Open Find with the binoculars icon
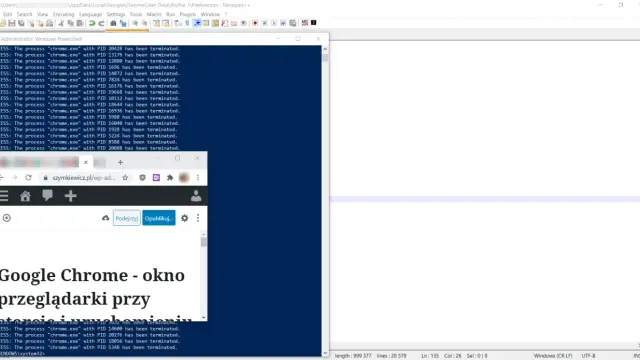The width and height of the screenshot is (640, 360). pyautogui.click(x=113, y=23)
